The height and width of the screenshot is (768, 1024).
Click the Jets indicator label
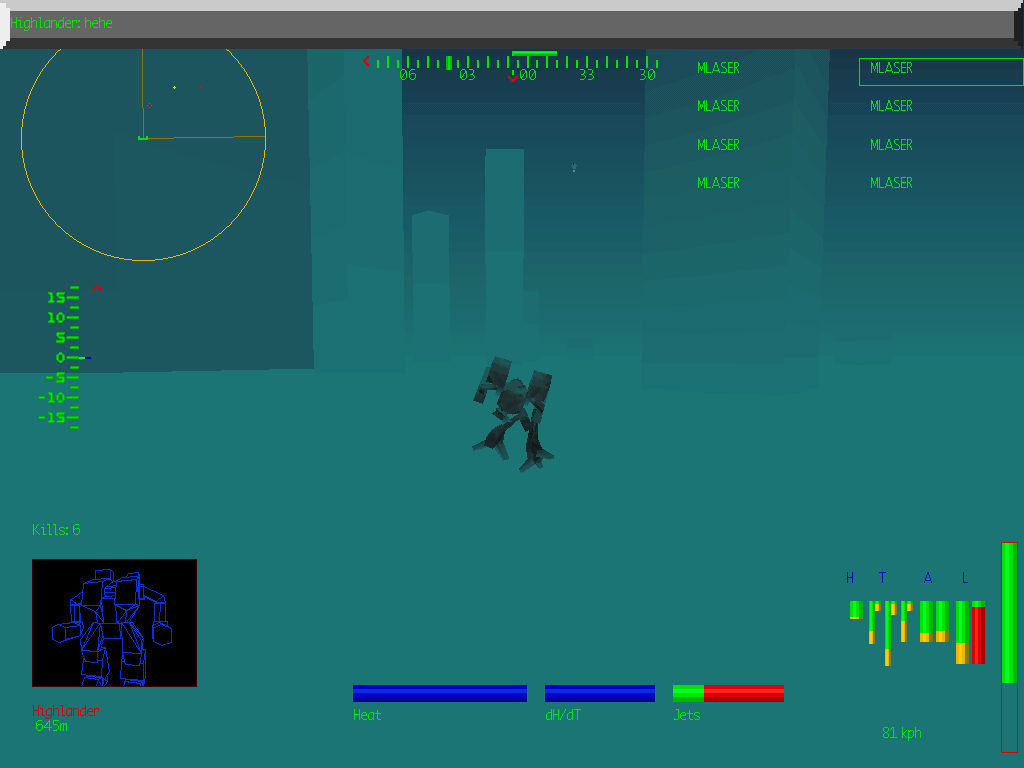point(686,715)
